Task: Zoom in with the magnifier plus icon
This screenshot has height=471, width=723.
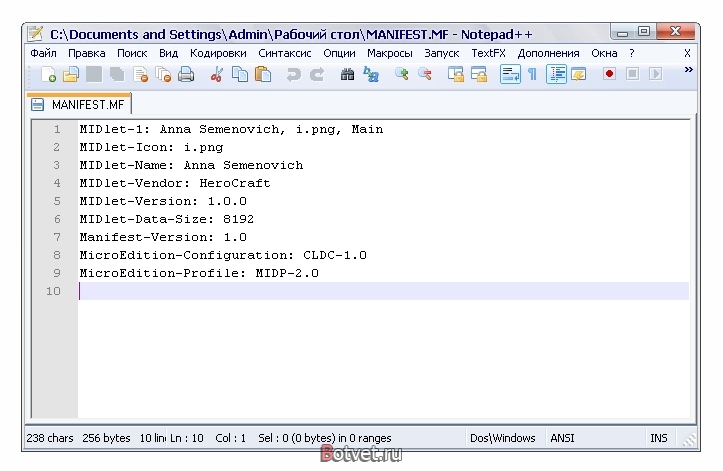Action: 402,74
